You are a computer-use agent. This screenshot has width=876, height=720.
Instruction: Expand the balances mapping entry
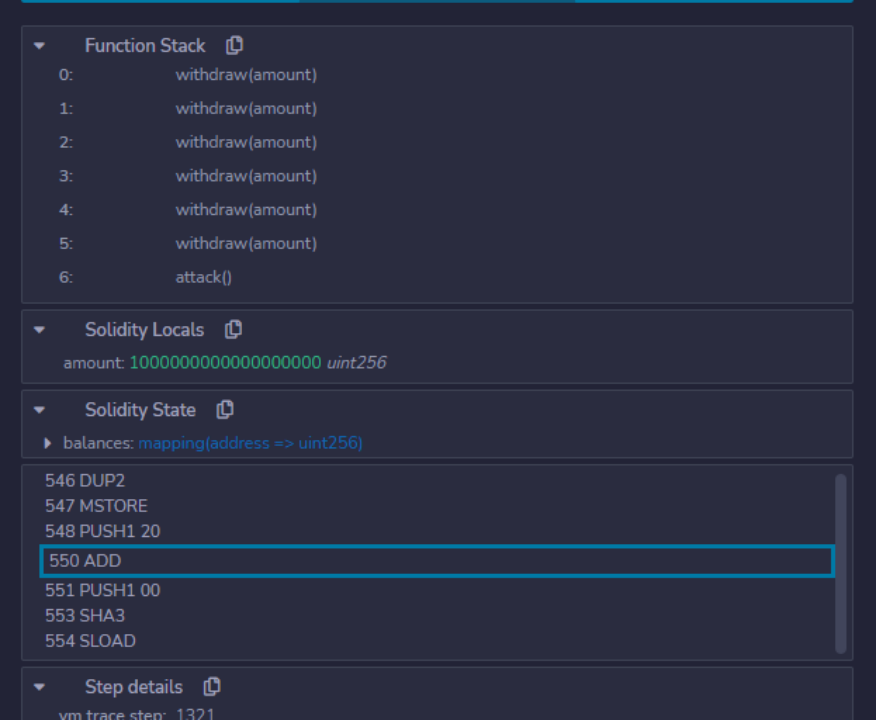tap(47, 443)
